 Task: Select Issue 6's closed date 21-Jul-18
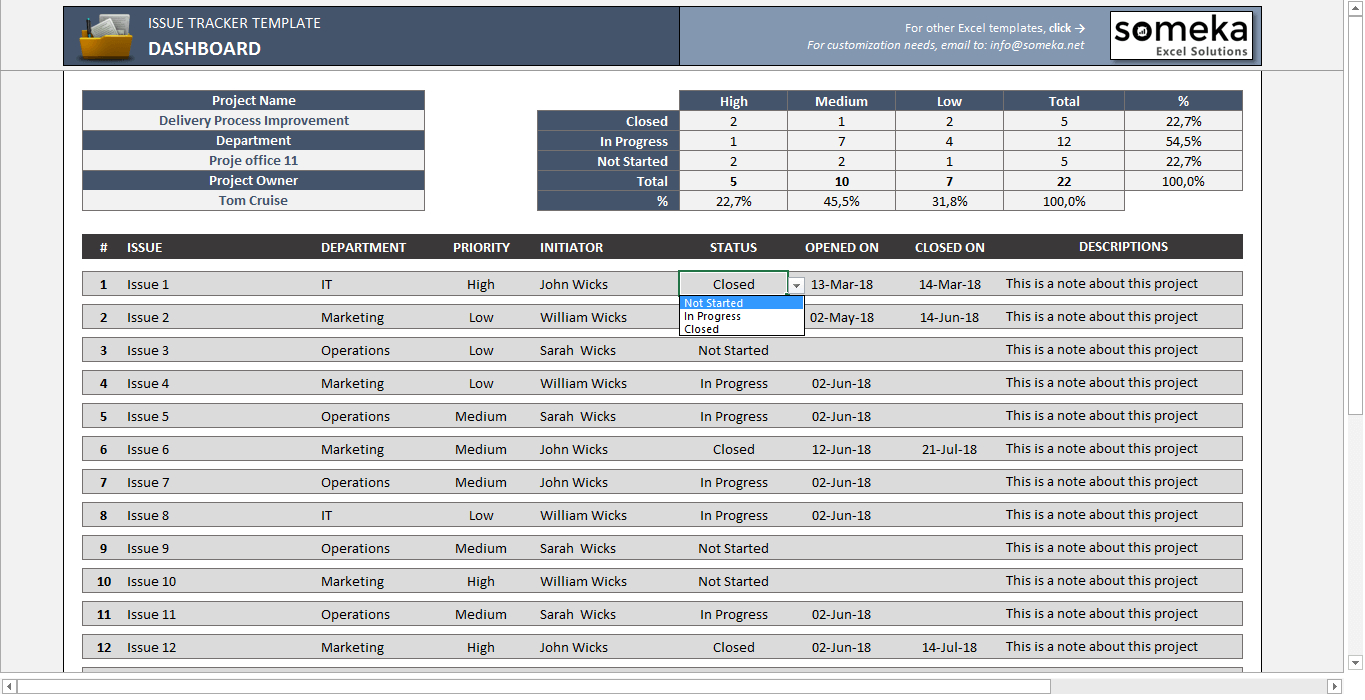[x=950, y=449]
